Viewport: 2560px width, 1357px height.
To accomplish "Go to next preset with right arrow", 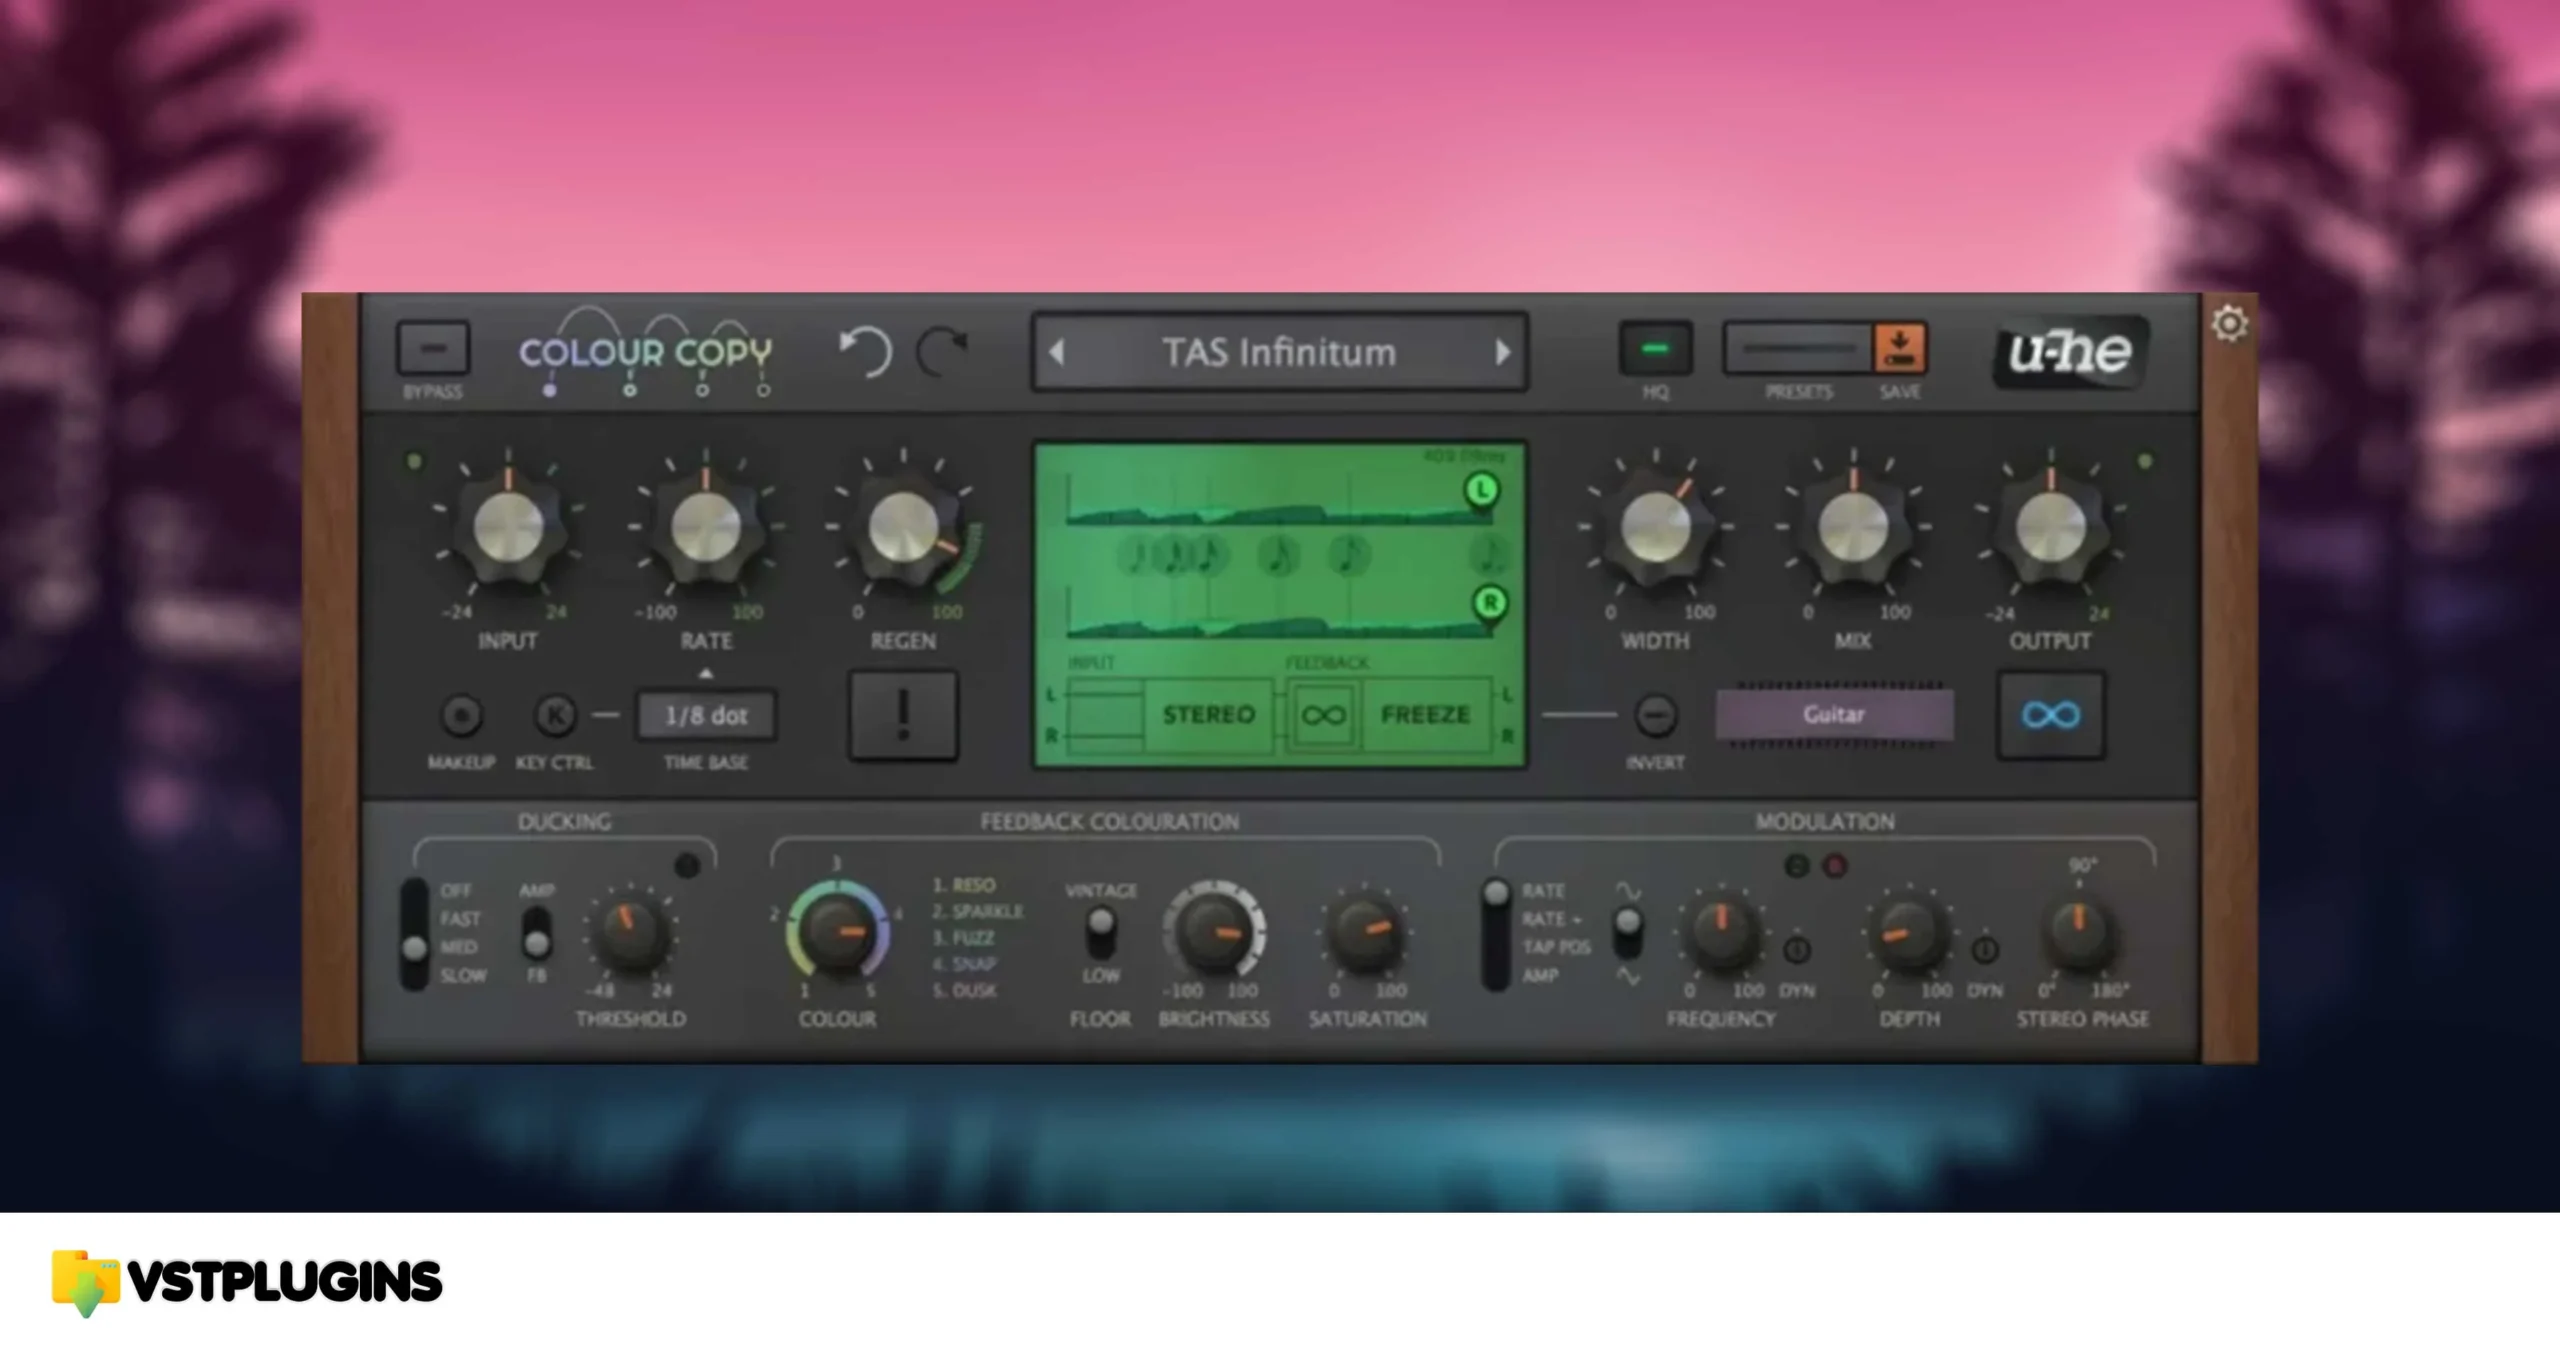I will [1502, 352].
